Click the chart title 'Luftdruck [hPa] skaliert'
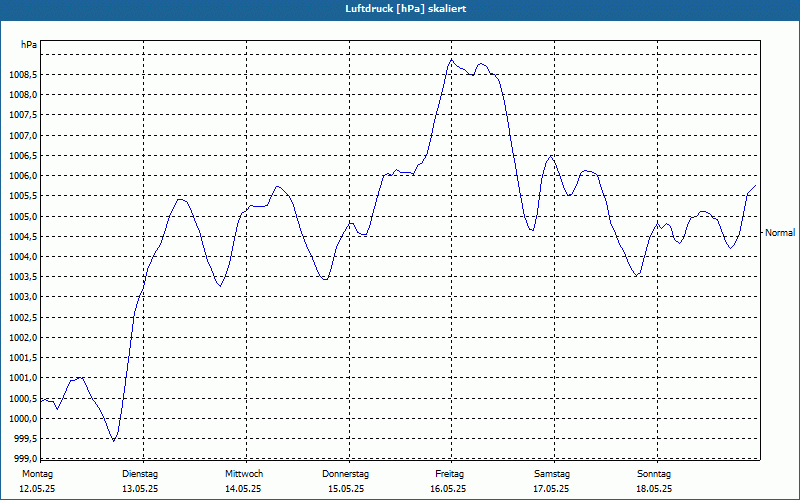 pos(406,9)
